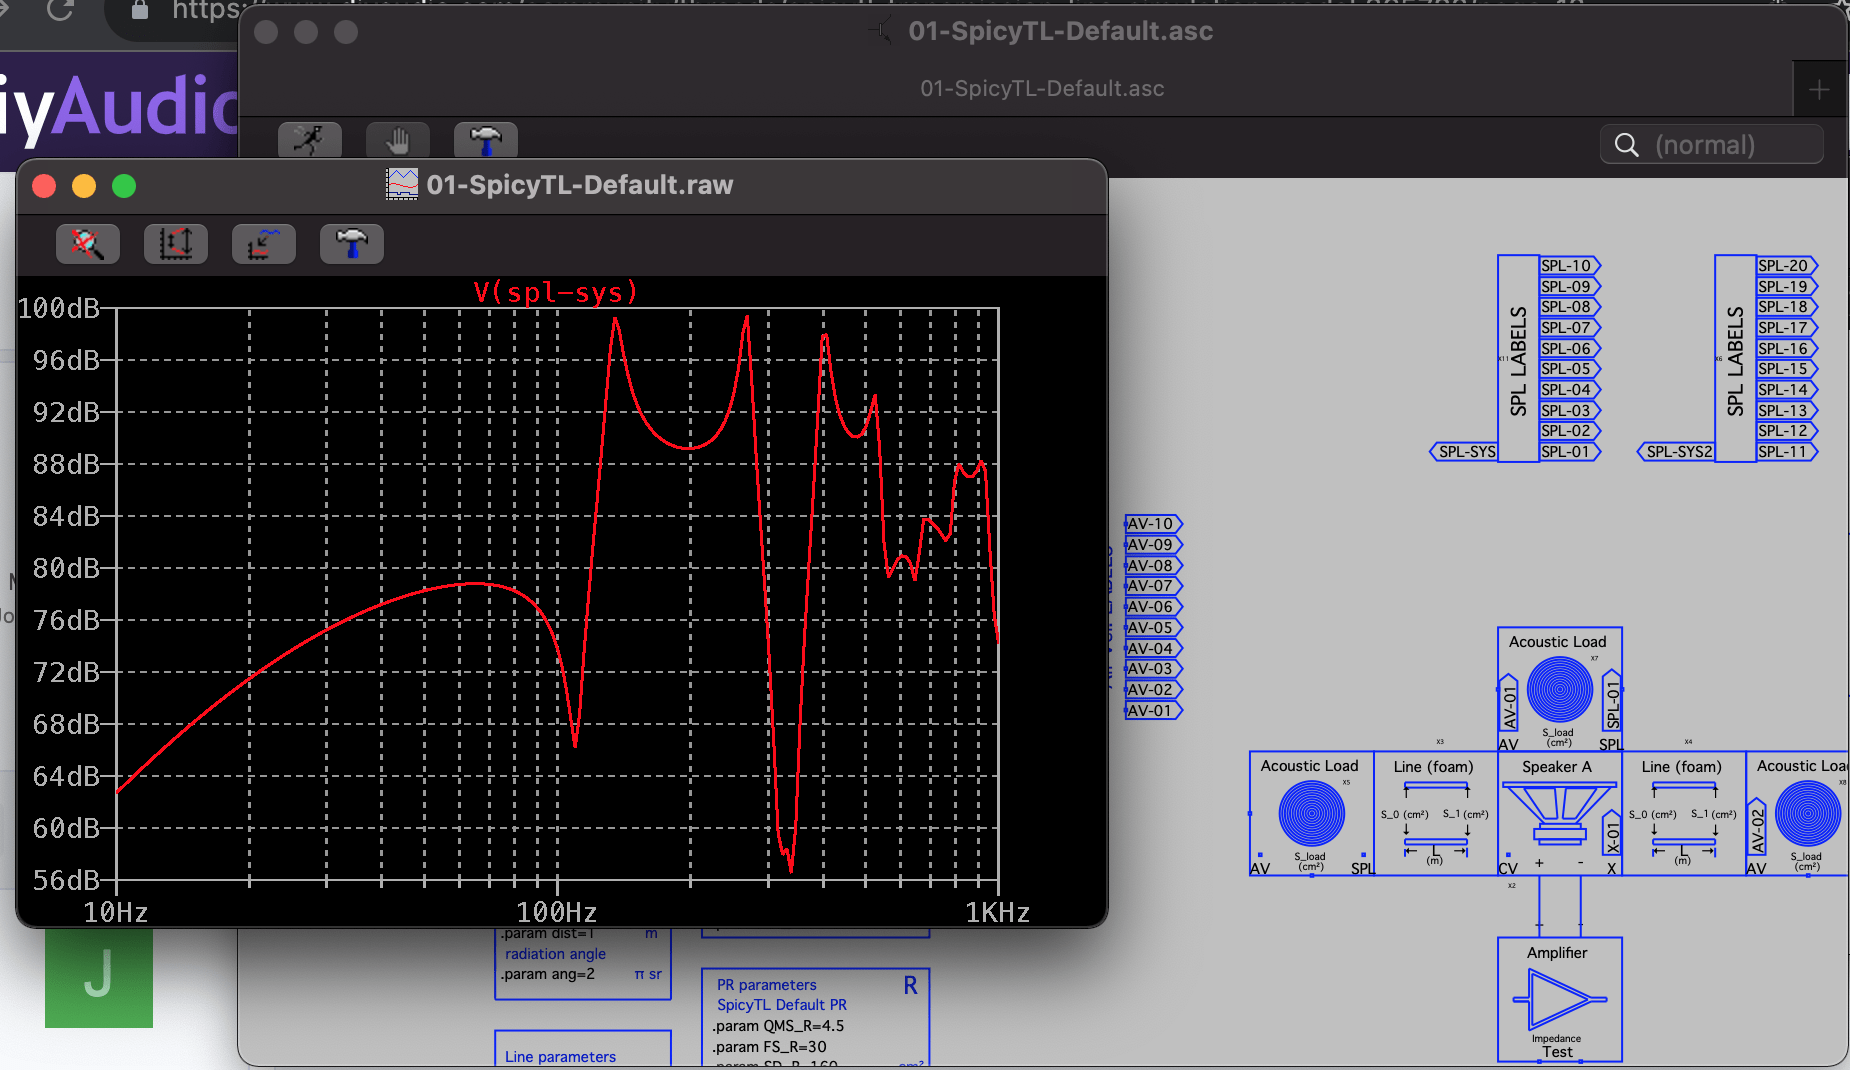Screen dimensions: 1850x1070
Task: Click the magnifier icon in search field
Action: click(1627, 145)
